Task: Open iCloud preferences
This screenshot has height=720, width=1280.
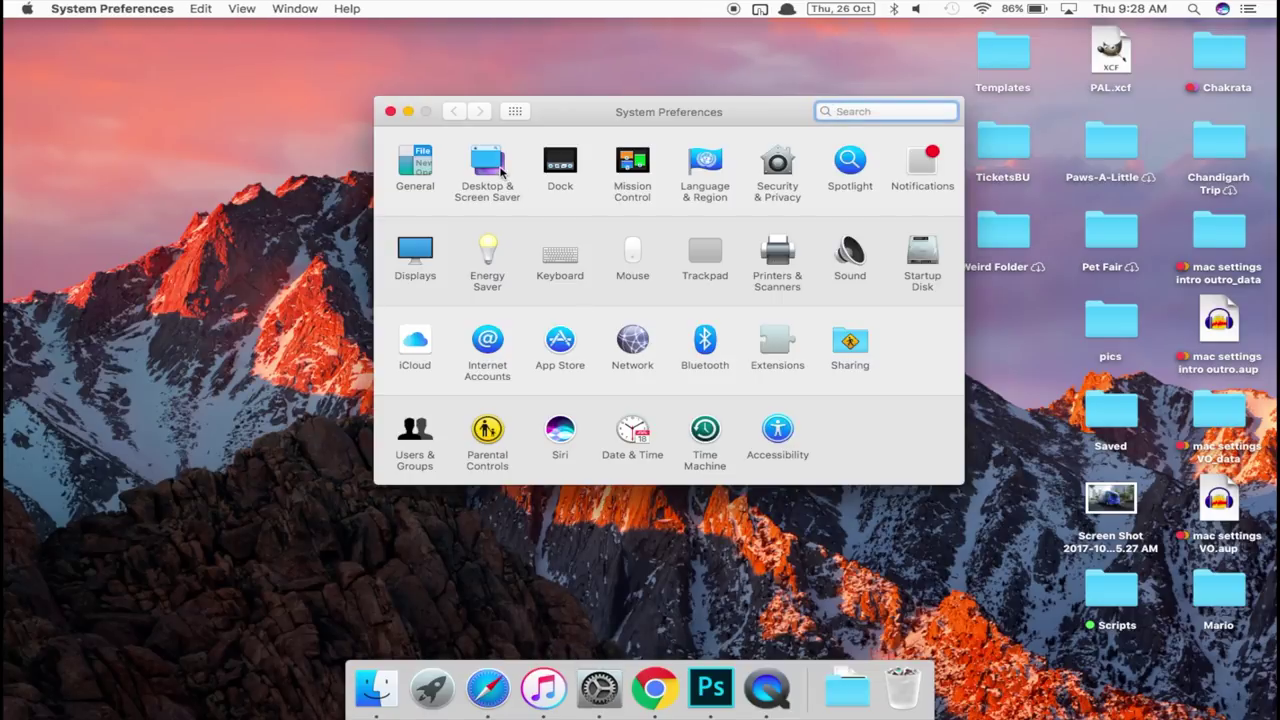Action: pyautogui.click(x=415, y=347)
